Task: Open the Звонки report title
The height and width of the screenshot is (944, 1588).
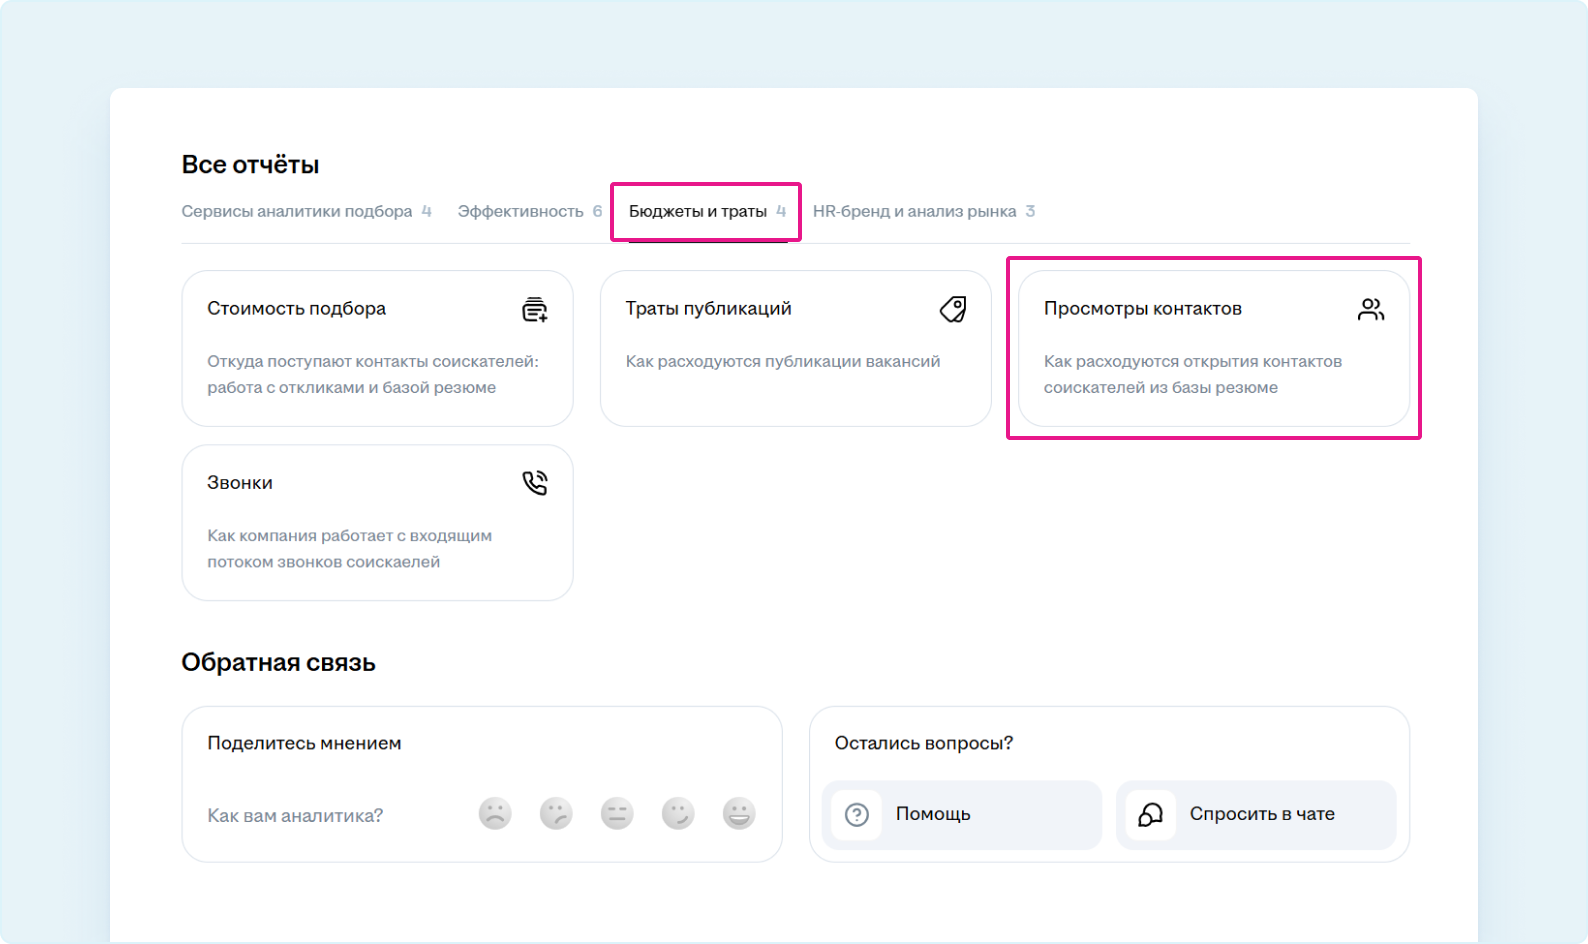Action: [x=240, y=483]
